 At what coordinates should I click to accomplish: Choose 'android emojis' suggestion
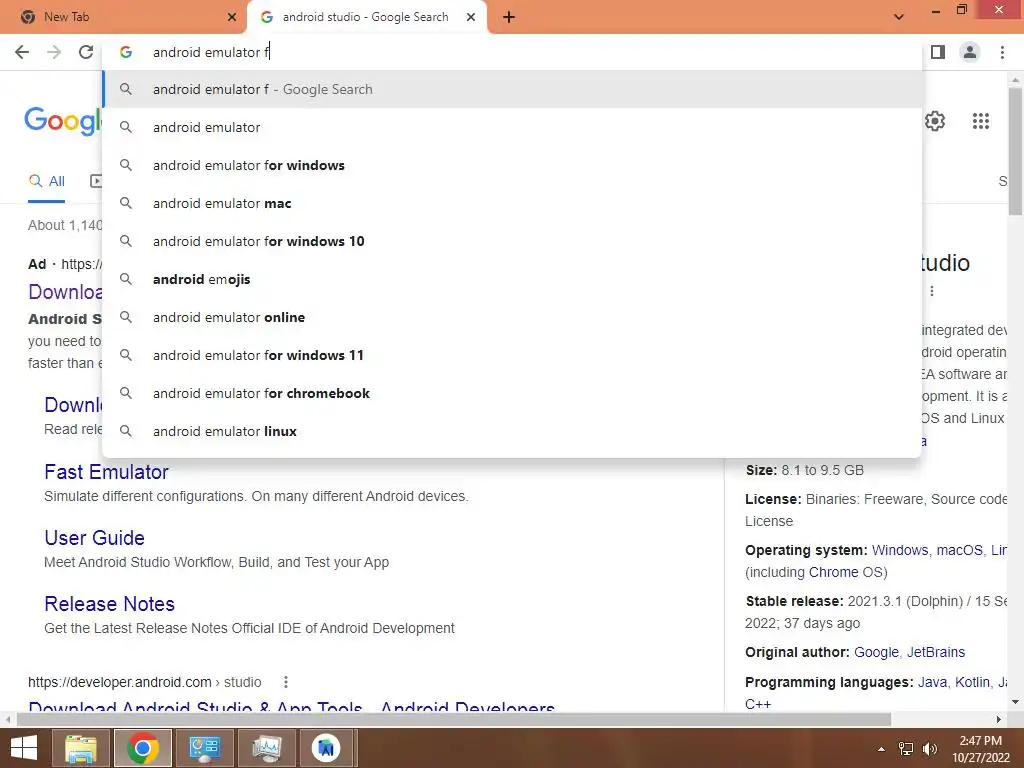(513, 280)
